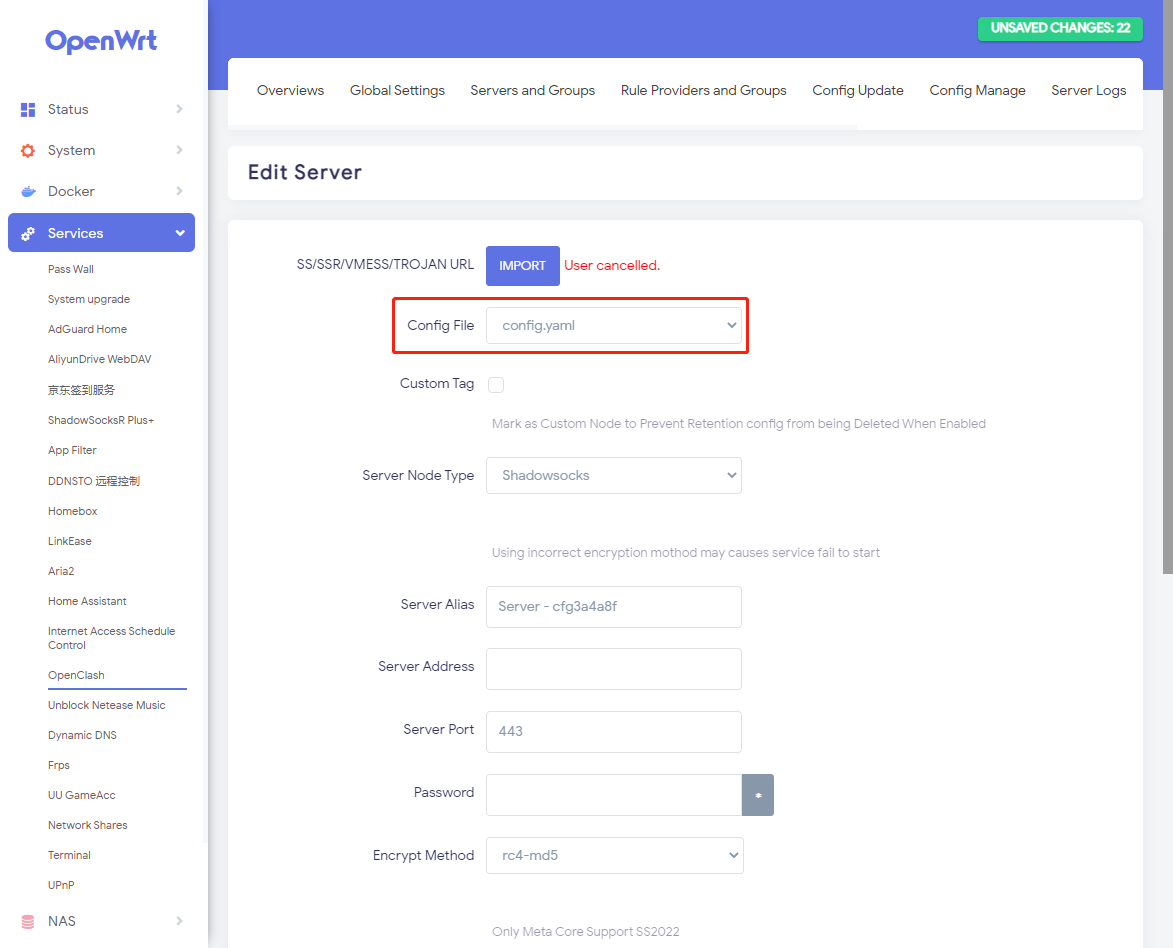Expand the System menu chevron
Screen dimensions: 1173x948
click(180, 150)
